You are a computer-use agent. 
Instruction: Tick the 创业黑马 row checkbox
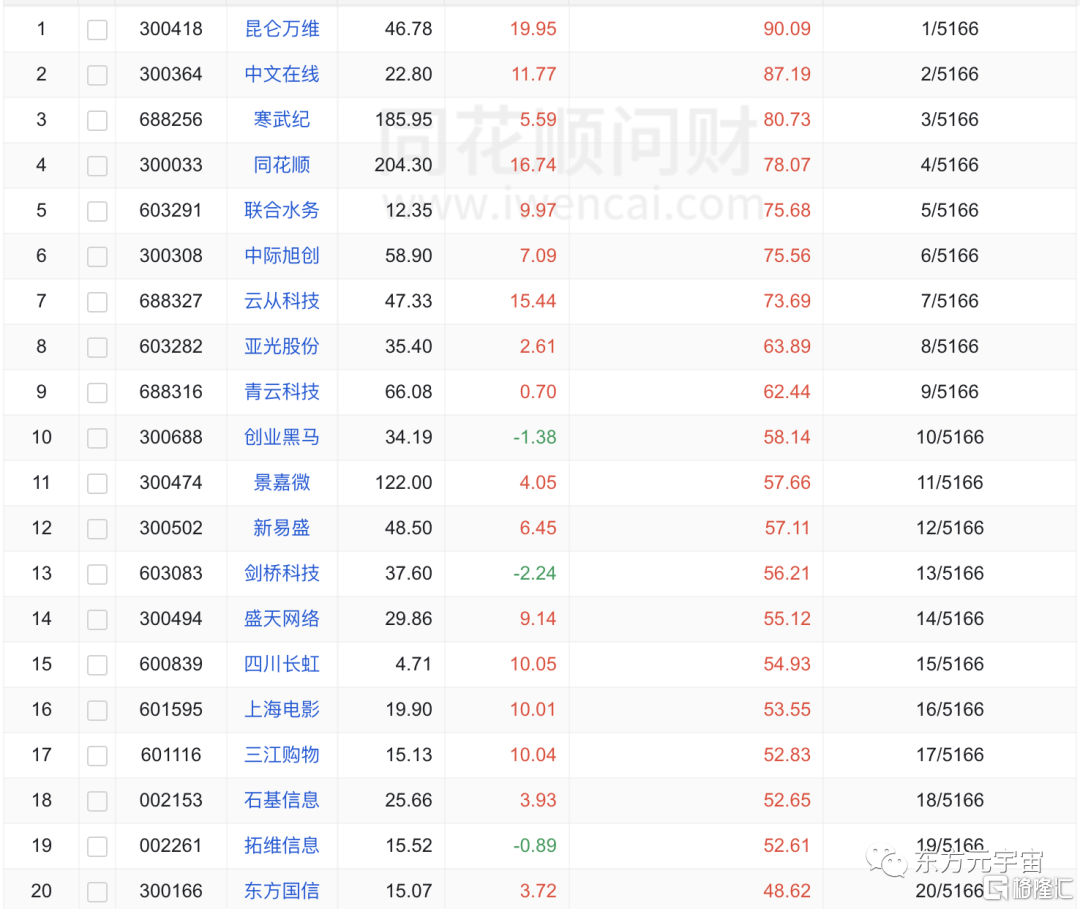(x=97, y=439)
